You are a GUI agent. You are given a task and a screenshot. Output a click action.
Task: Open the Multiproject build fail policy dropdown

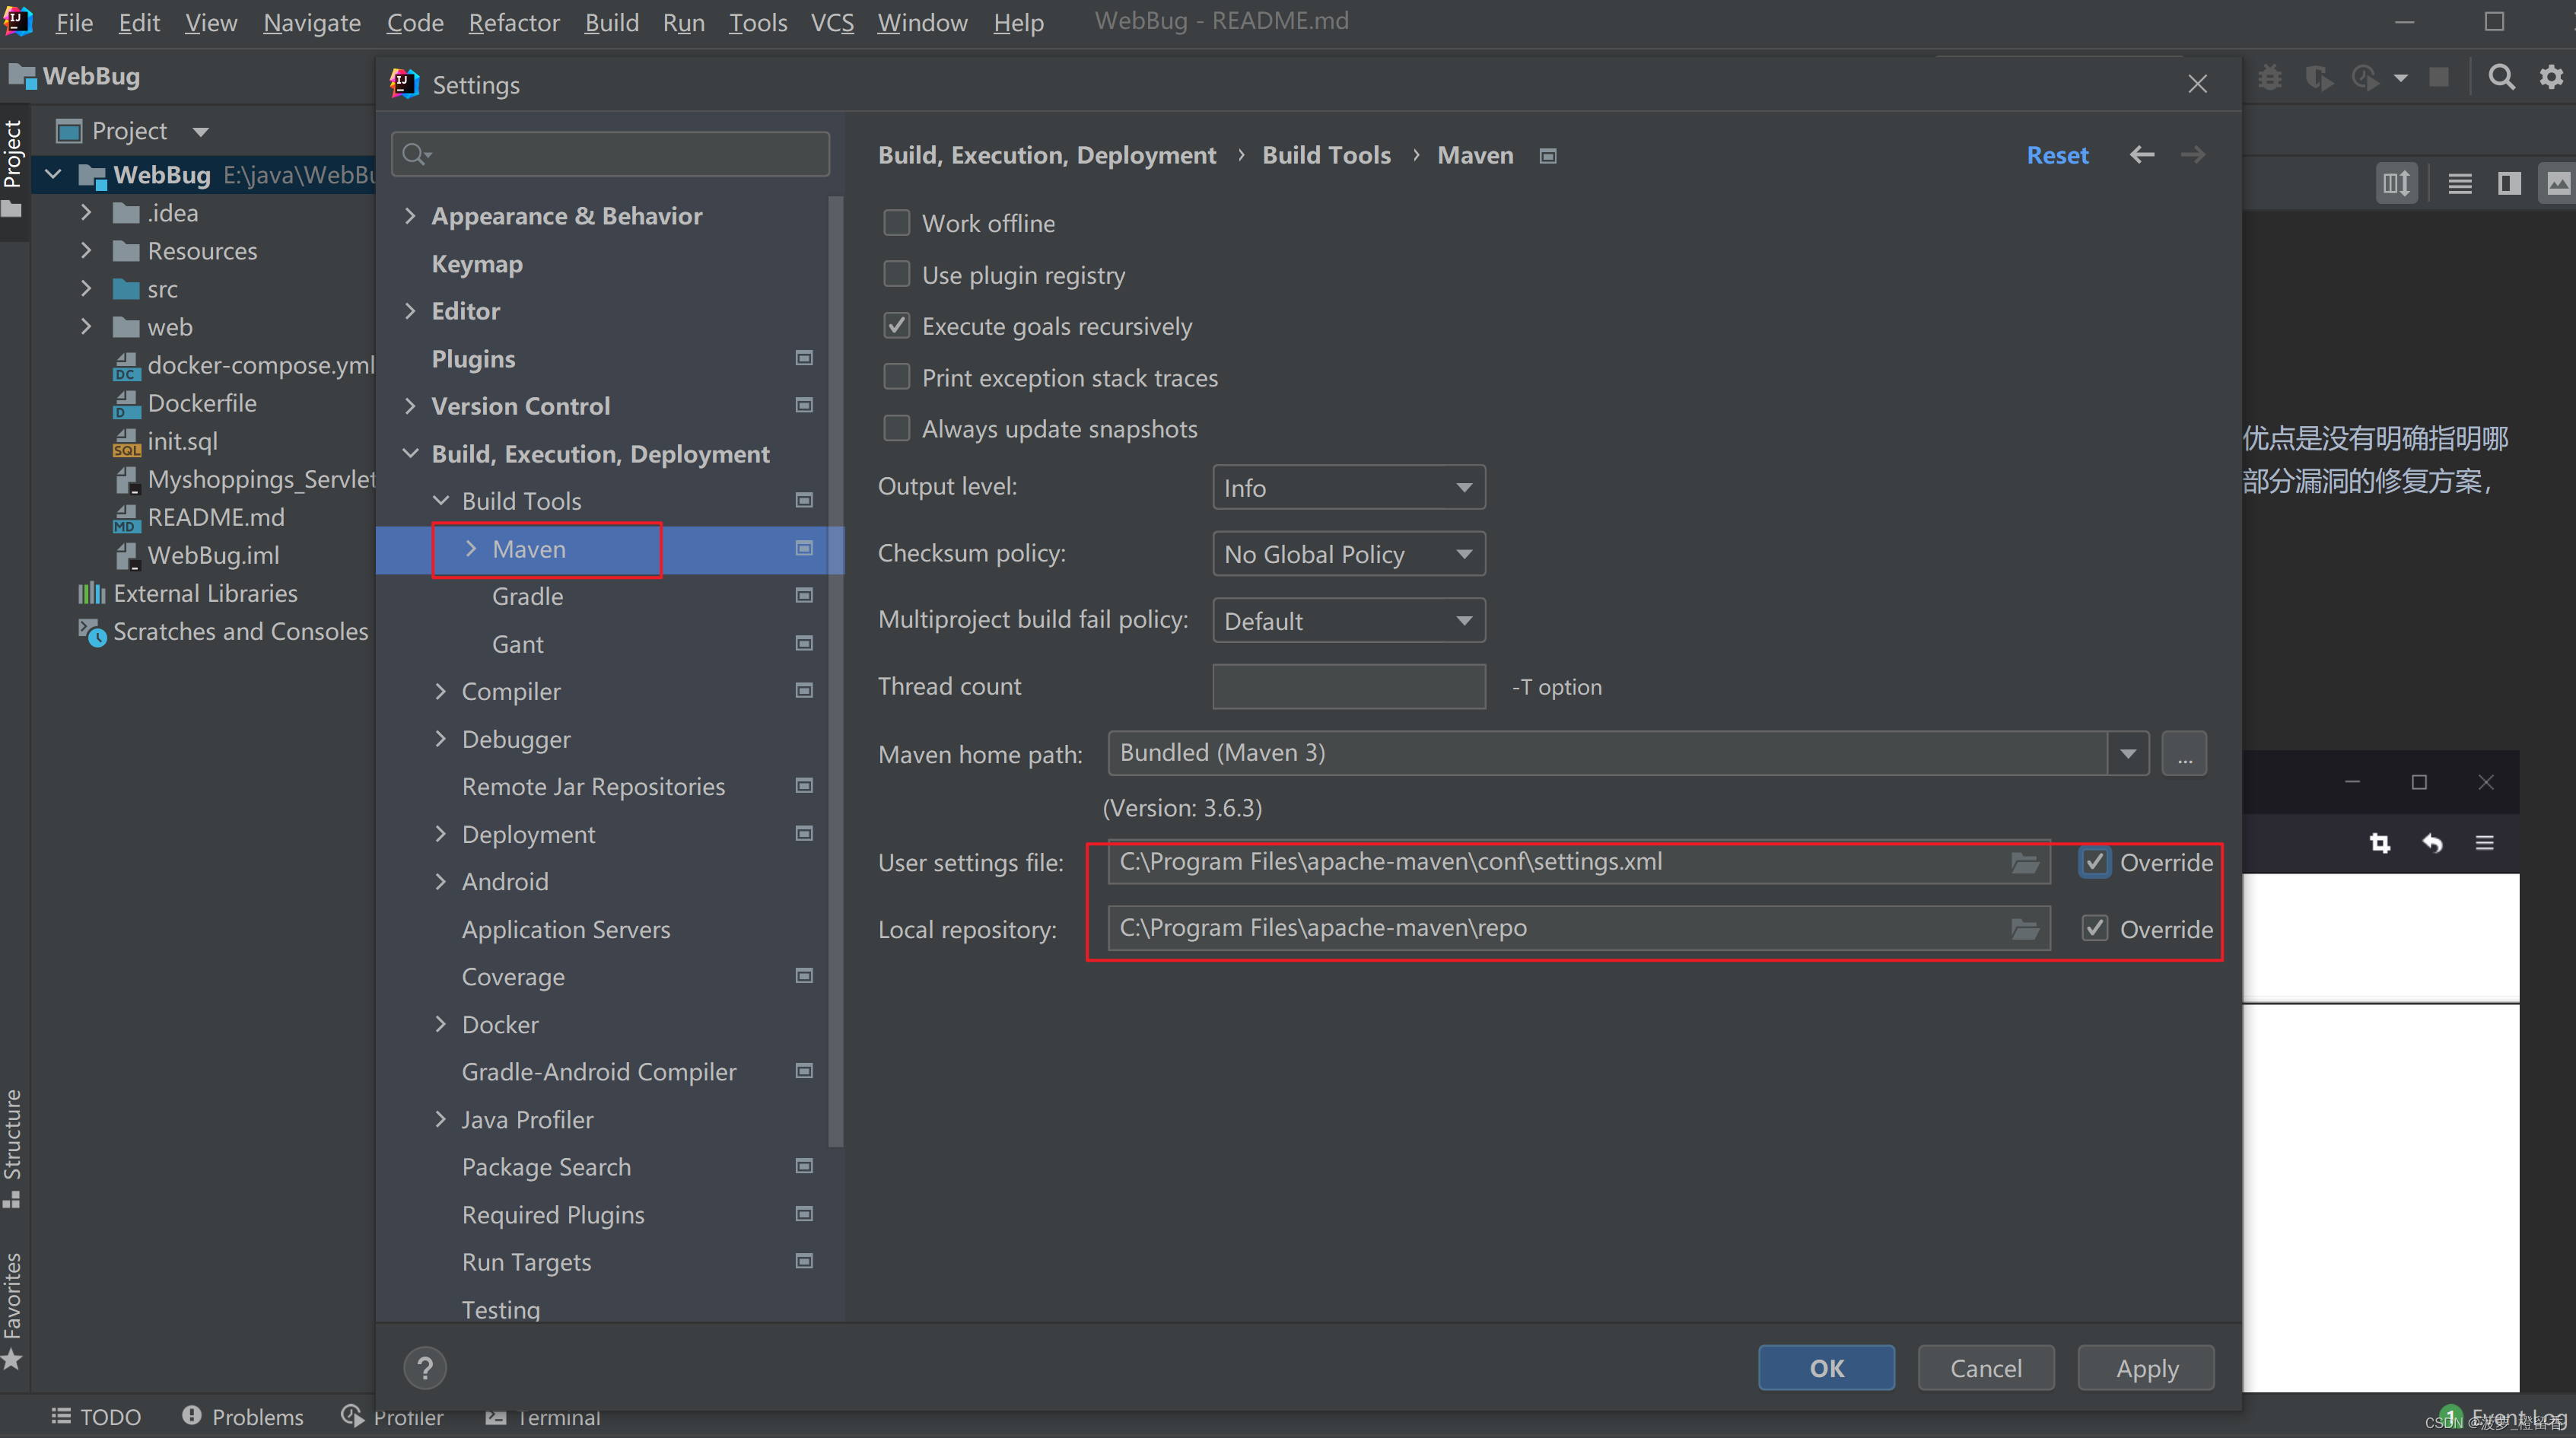[x=1348, y=621]
